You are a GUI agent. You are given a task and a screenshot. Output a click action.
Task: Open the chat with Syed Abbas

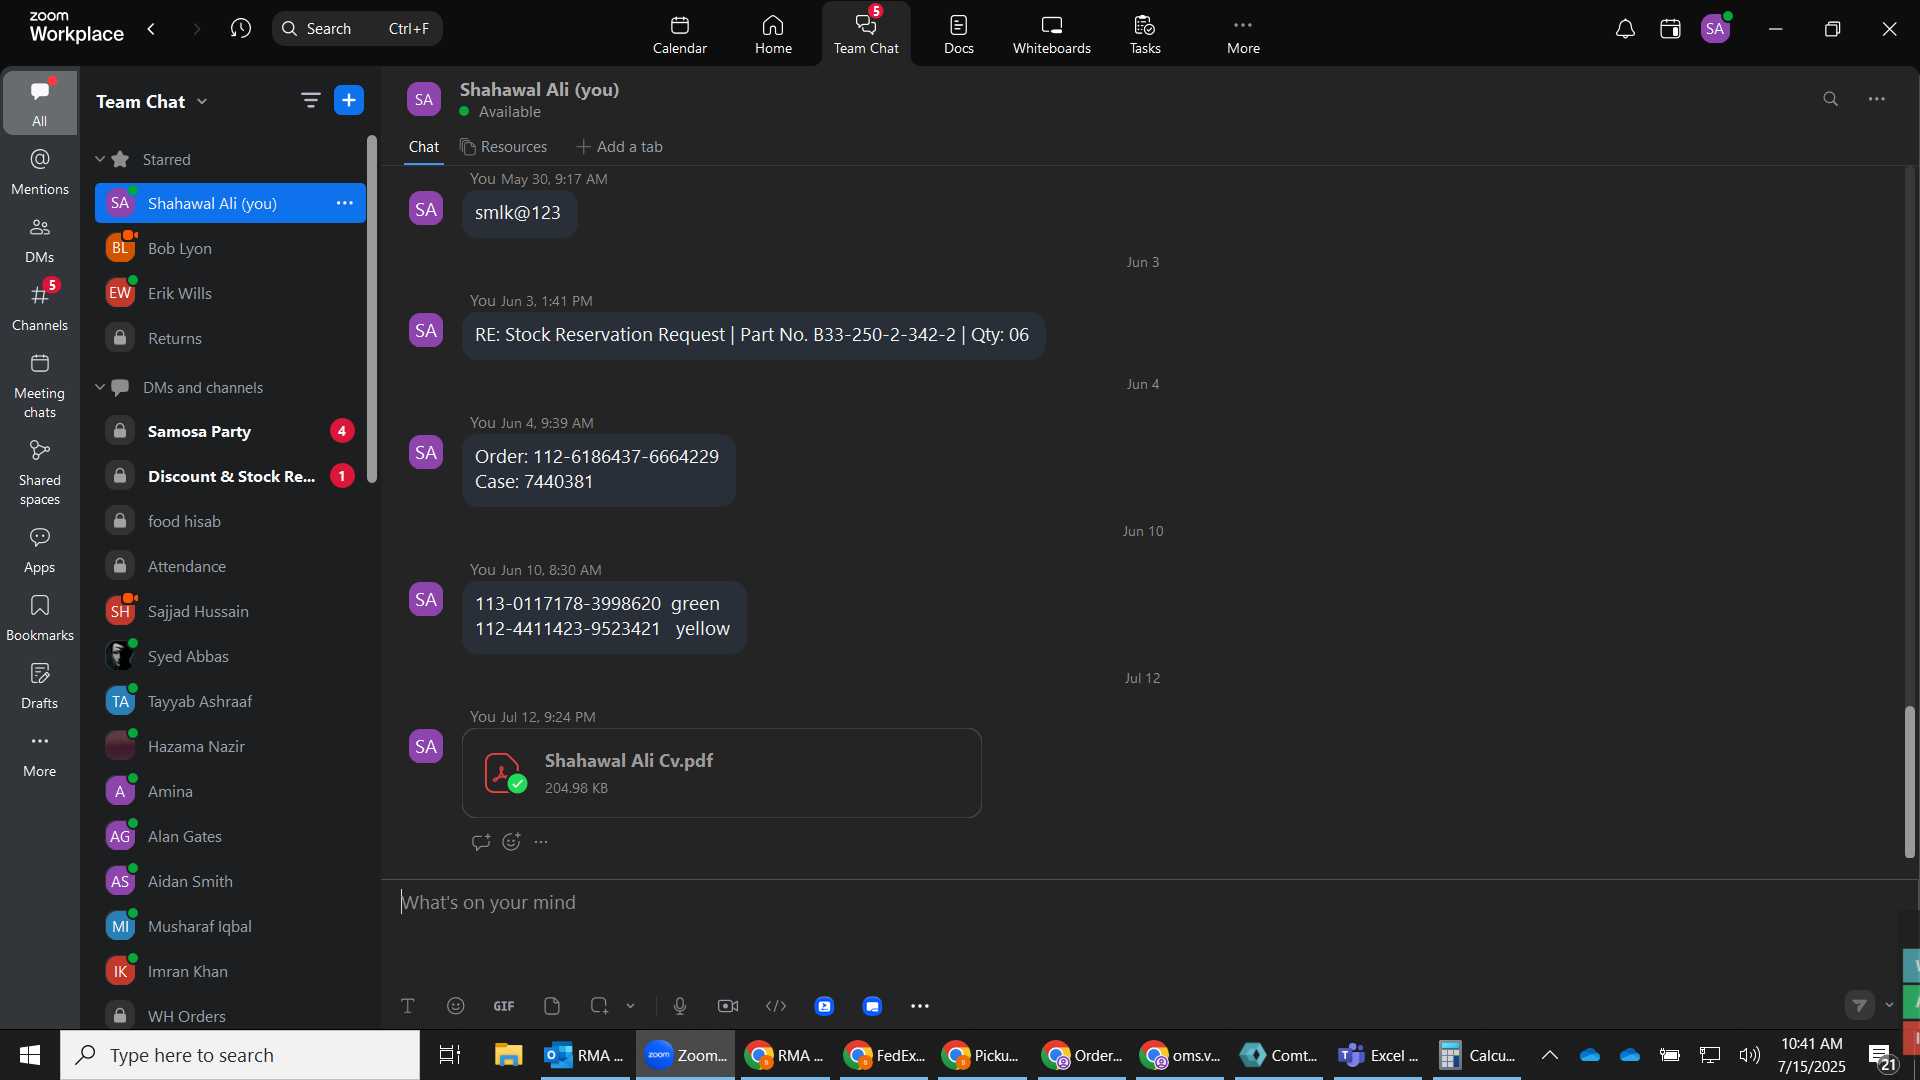[230, 656]
